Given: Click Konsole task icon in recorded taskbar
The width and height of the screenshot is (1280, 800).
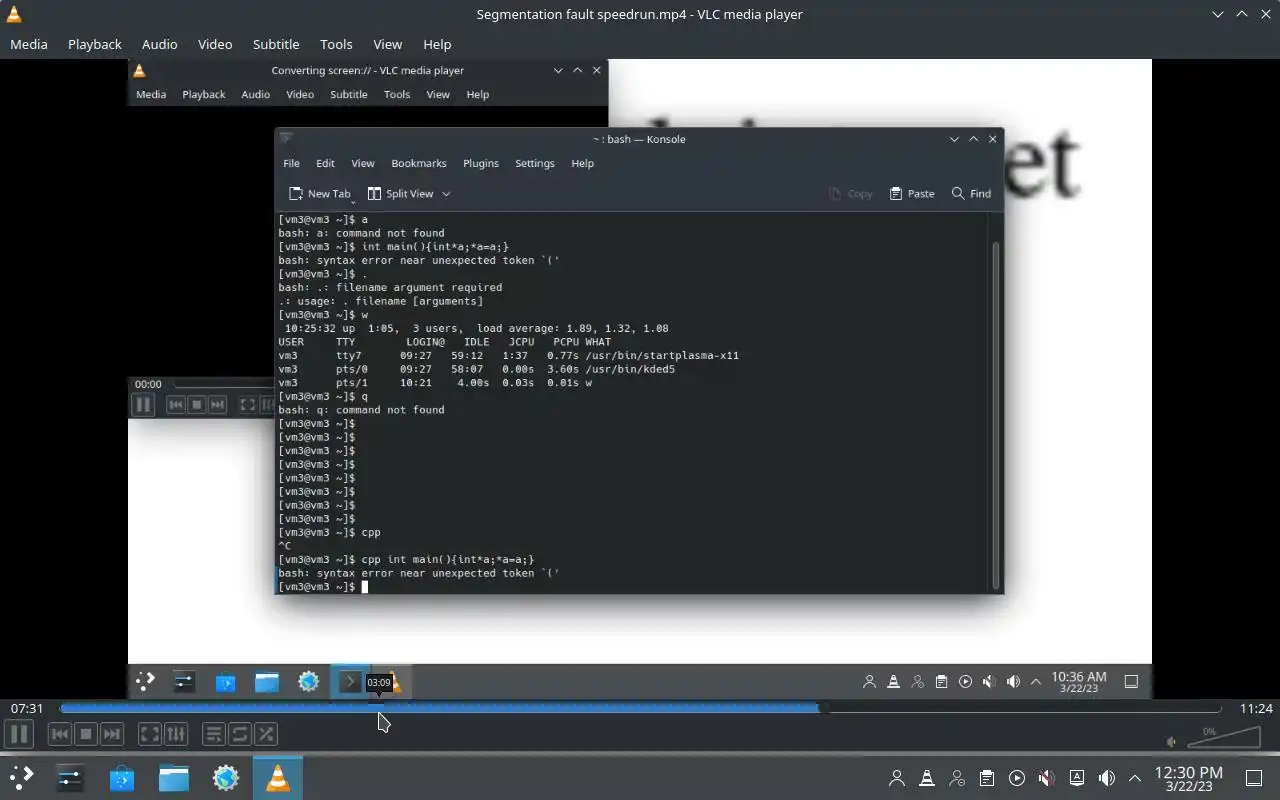Looking at the screenshot, I should click(349, 682).
